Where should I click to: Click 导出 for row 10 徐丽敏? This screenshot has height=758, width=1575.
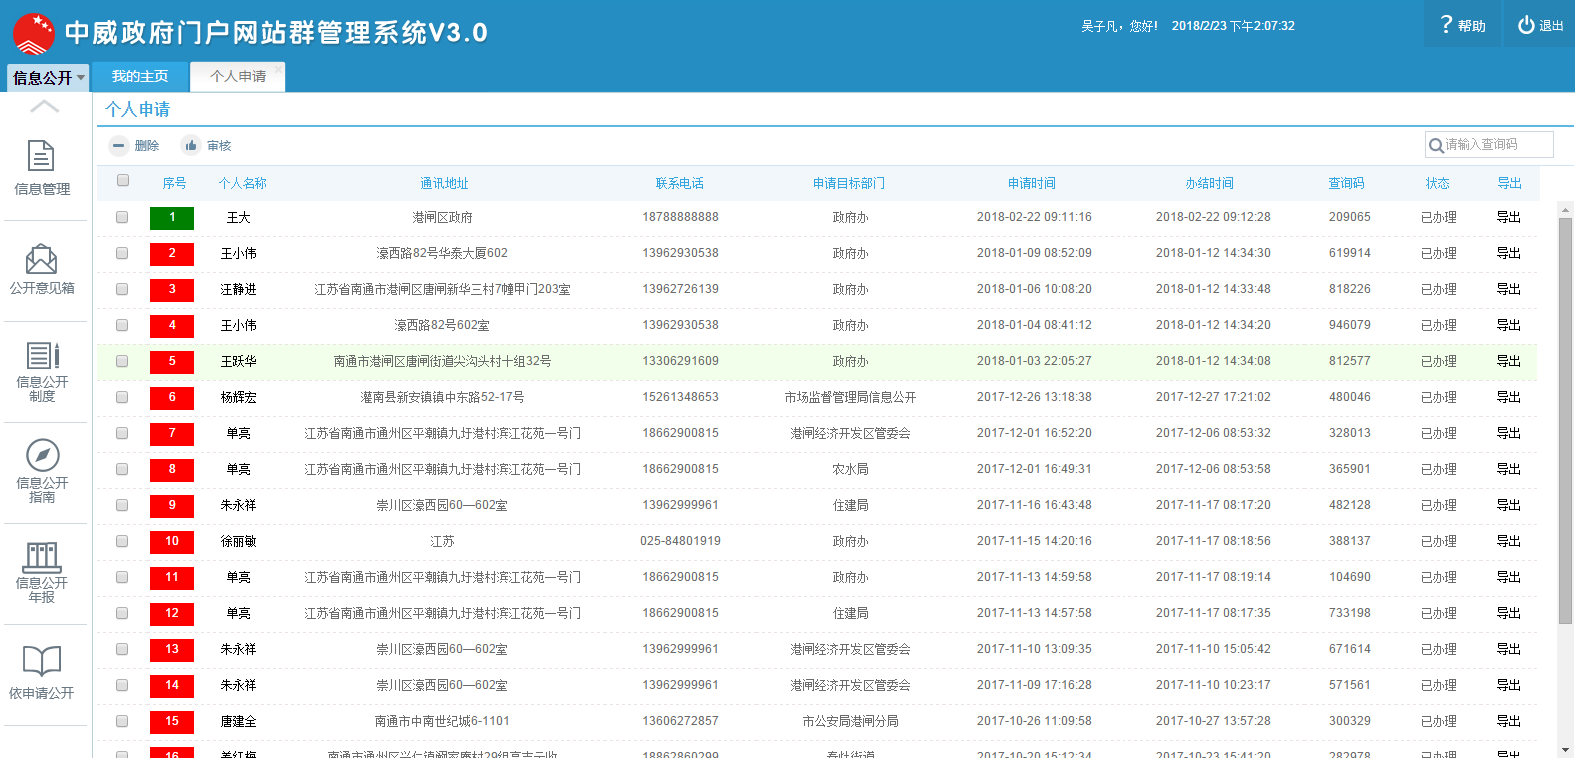coord(1508,541)
